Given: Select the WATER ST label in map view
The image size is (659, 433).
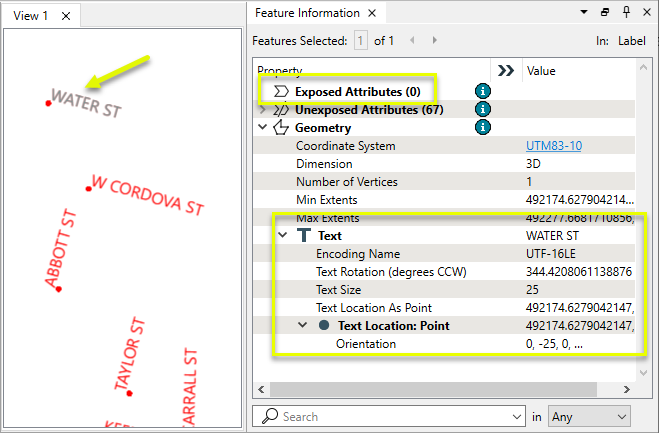Looking at the screenshot, I should 85,104.
